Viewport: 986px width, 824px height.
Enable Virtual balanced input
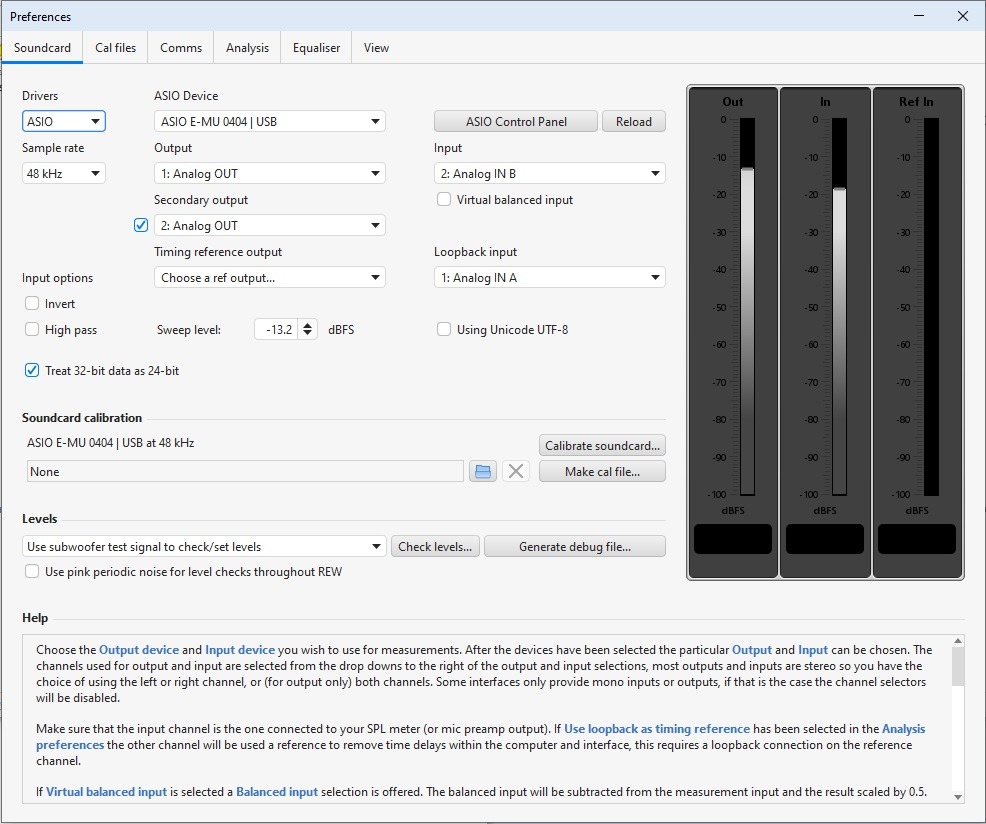point(444,199)
